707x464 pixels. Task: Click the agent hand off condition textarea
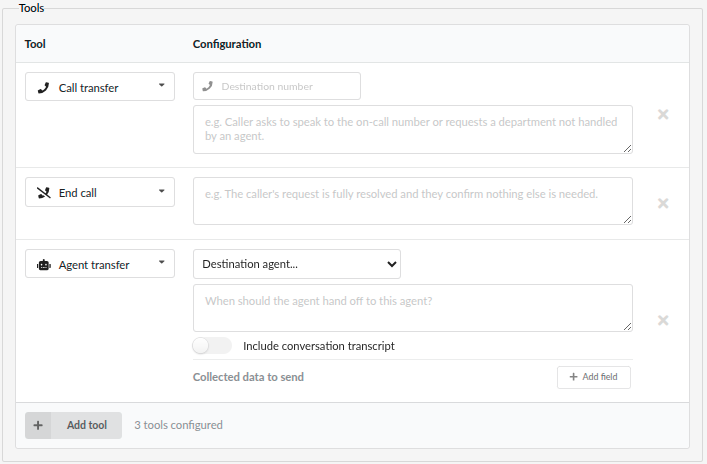pos(413,308)
